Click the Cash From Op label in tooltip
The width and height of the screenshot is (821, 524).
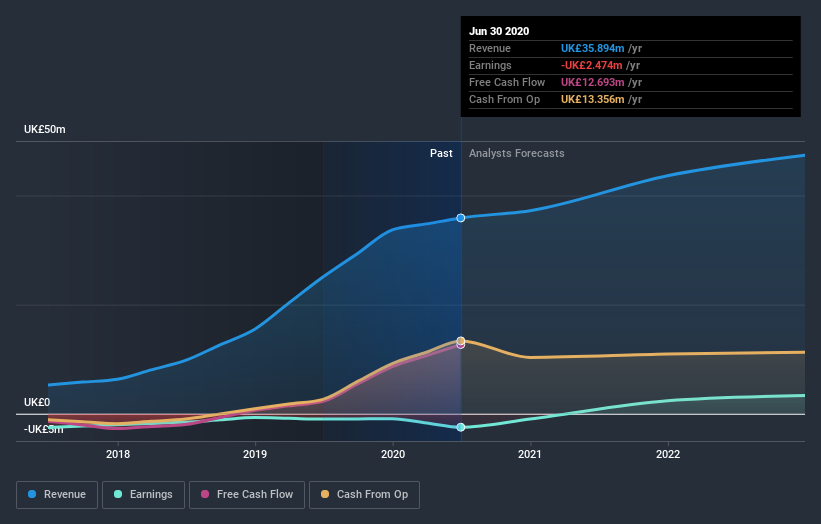[504, 99]
